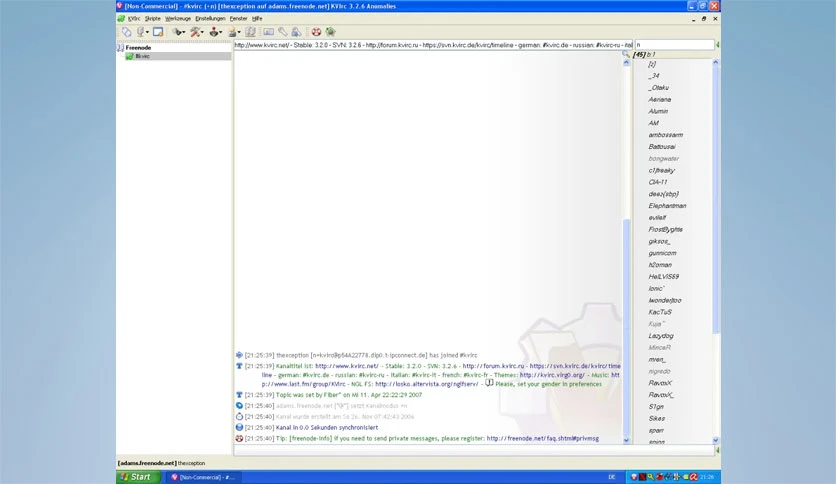
Task: Select user KacTuS in the nick list
Action: click(660, 312)
